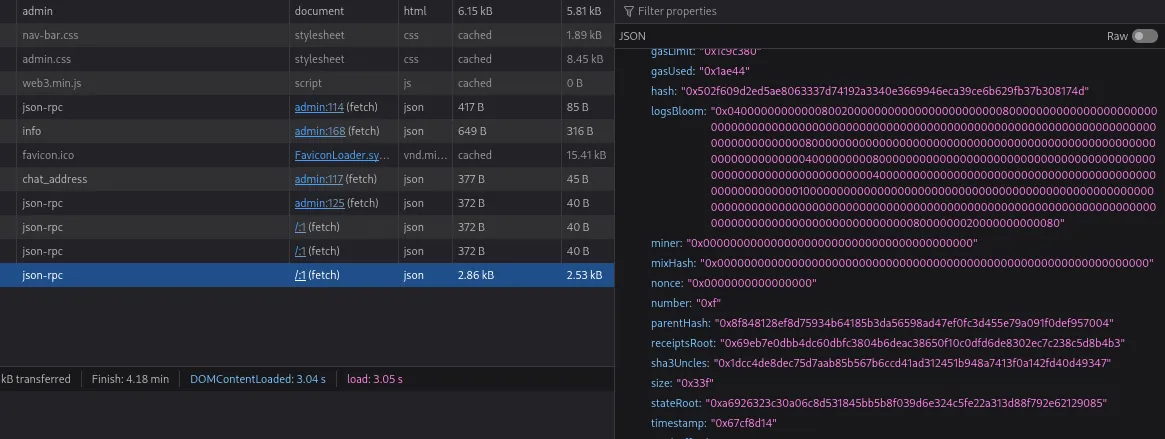Select the chat_address request
The image size is (1165, 439).
pyautogui.click(x=307, y=179)
